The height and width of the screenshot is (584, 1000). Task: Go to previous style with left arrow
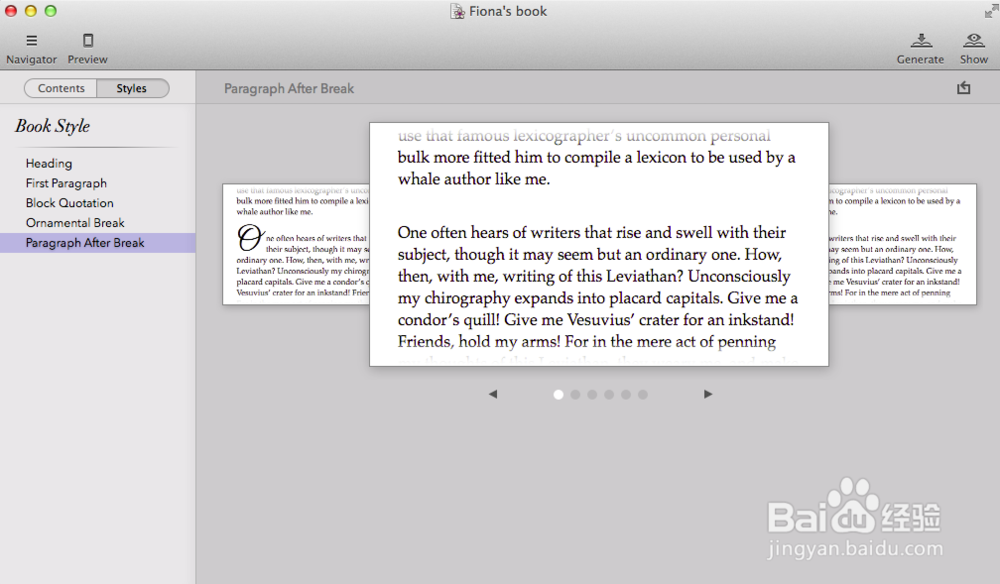(x=493, y=394)
